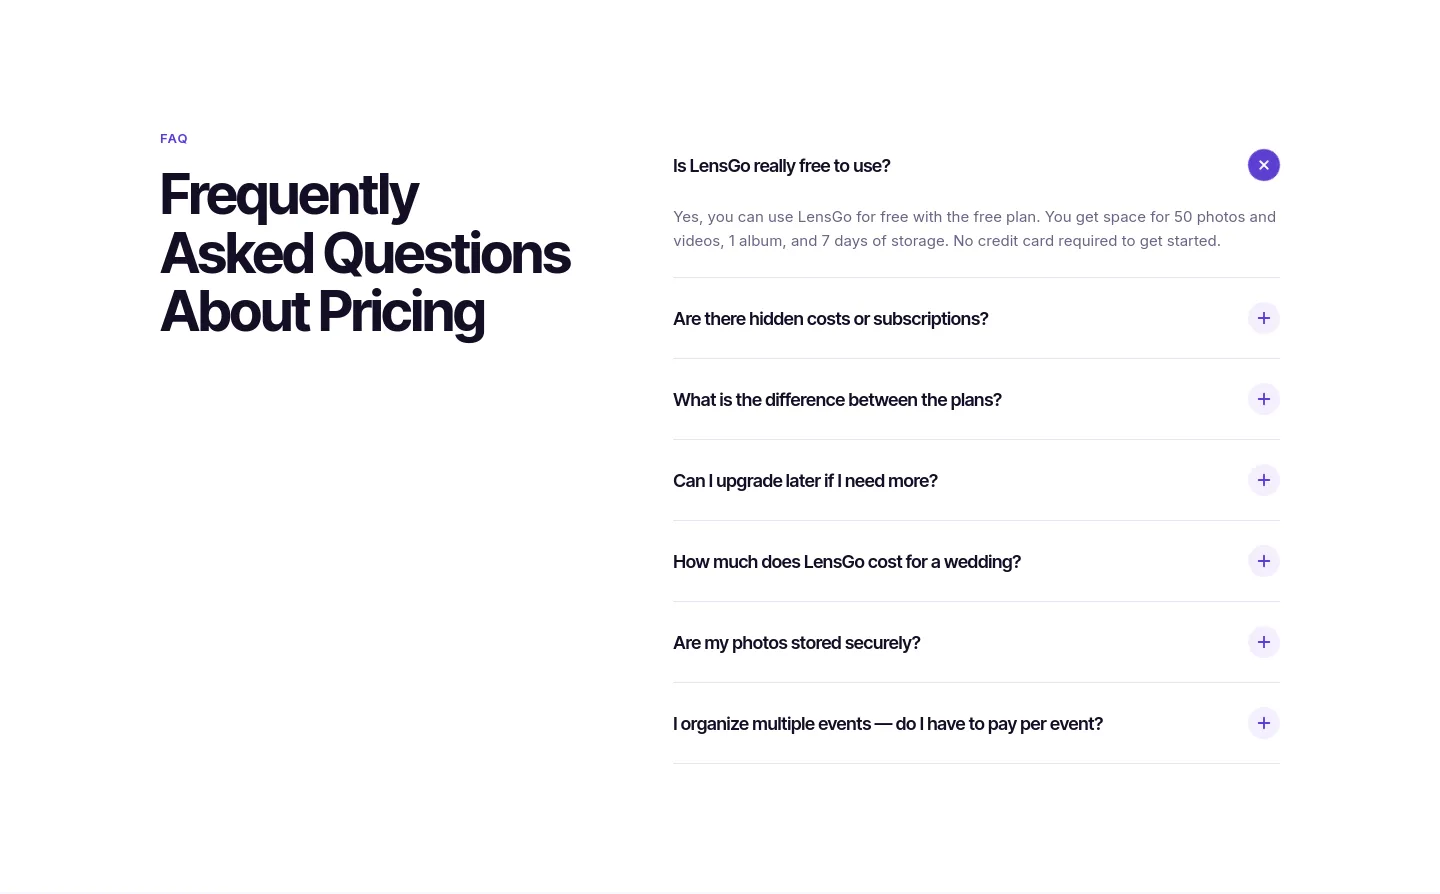Click plus icon beside hidden costs question
Screen dimensions: 1440x894
1264,318
